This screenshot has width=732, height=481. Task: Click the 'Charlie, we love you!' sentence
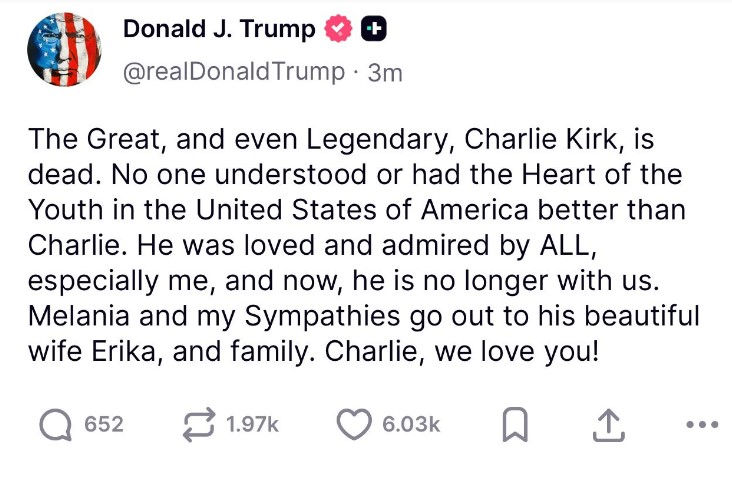461,351
